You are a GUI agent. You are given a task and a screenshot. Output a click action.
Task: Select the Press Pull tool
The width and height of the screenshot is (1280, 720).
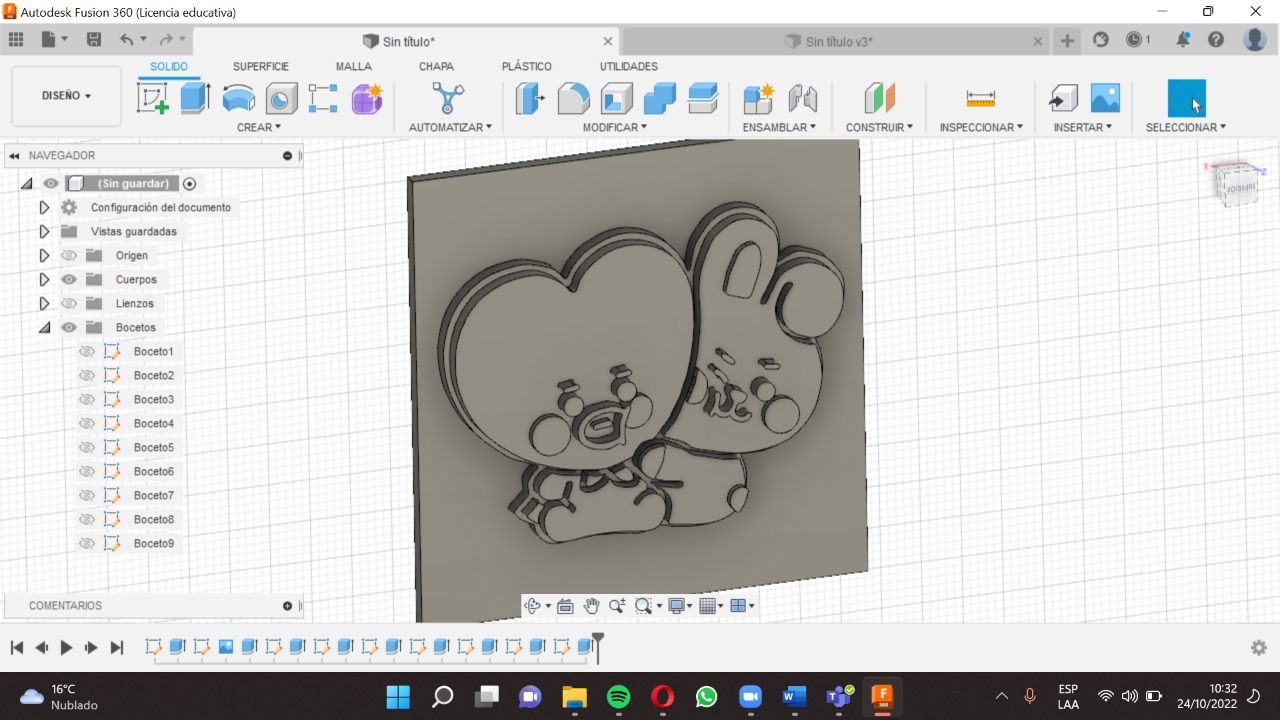[530, 98]
